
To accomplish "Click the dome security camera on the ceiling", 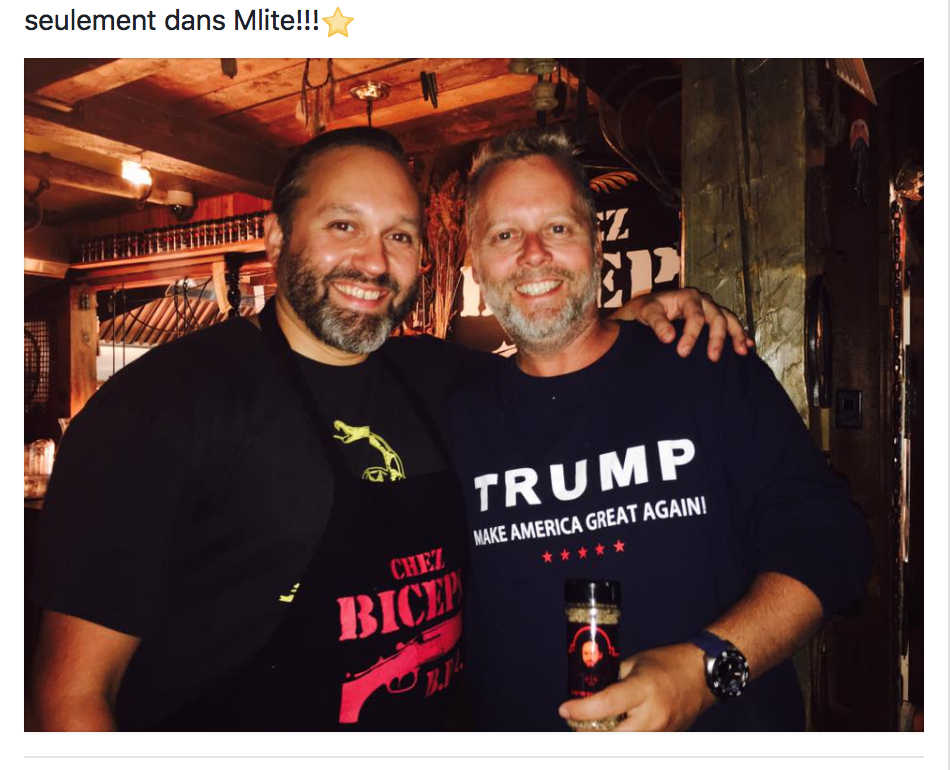I will 179,202.
